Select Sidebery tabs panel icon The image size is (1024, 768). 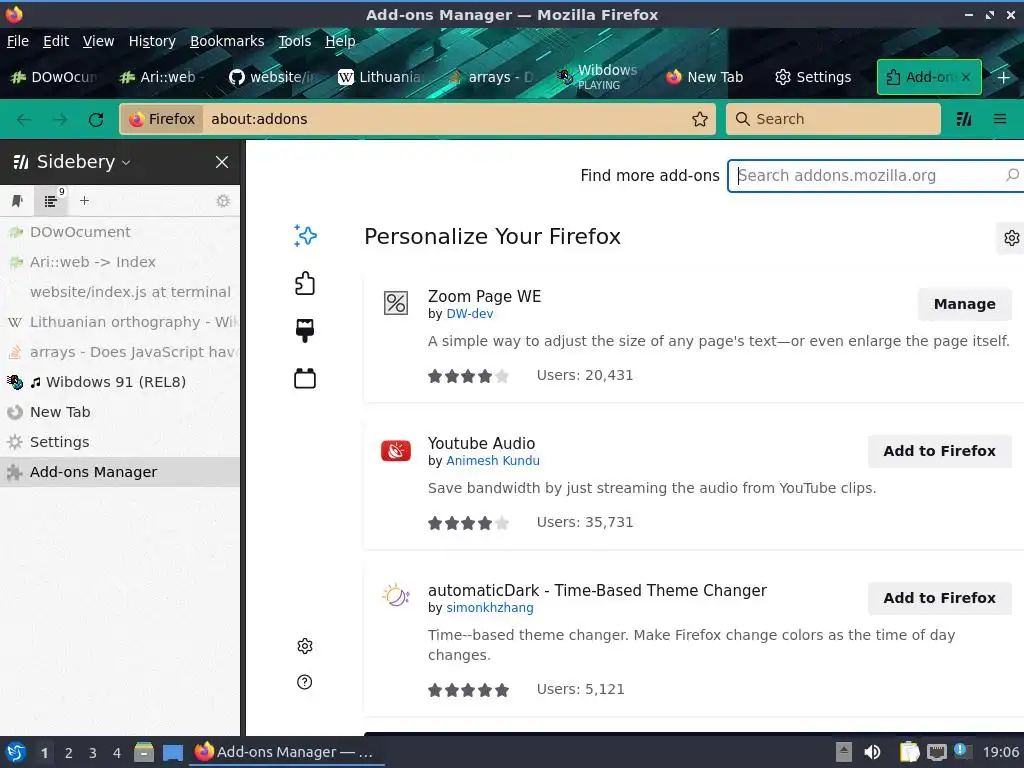[x=51, y=200]
